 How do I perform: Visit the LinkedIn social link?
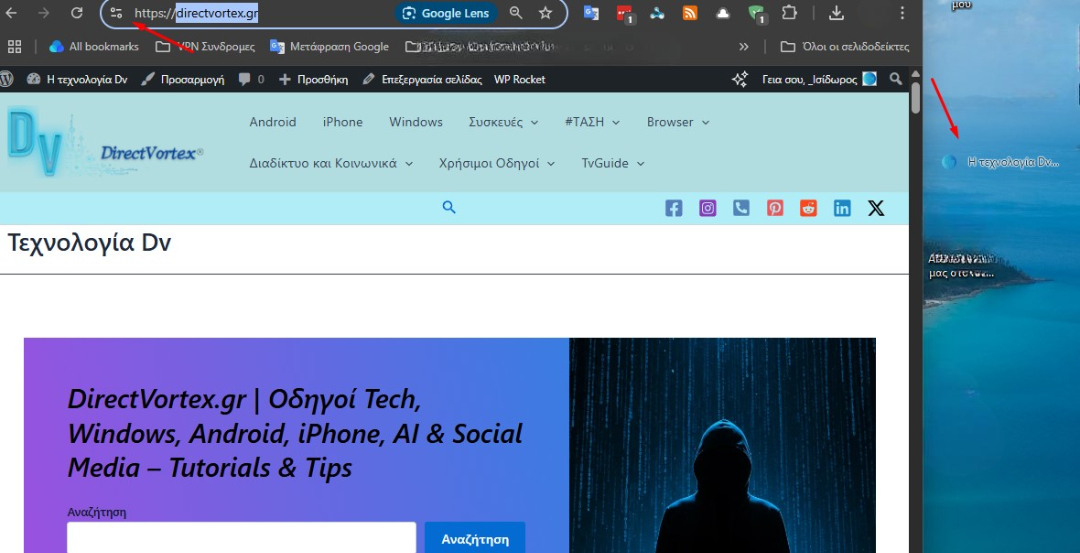pyautogui.click(x=842, y=208)
